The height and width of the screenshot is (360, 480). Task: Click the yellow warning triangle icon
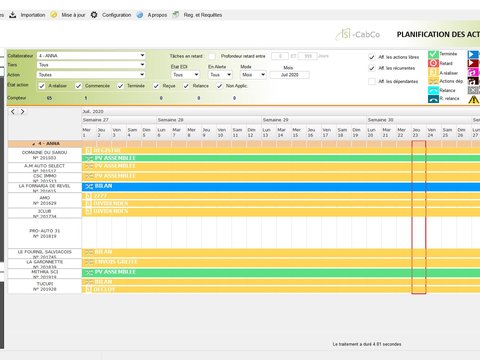(x=473, y=99)
